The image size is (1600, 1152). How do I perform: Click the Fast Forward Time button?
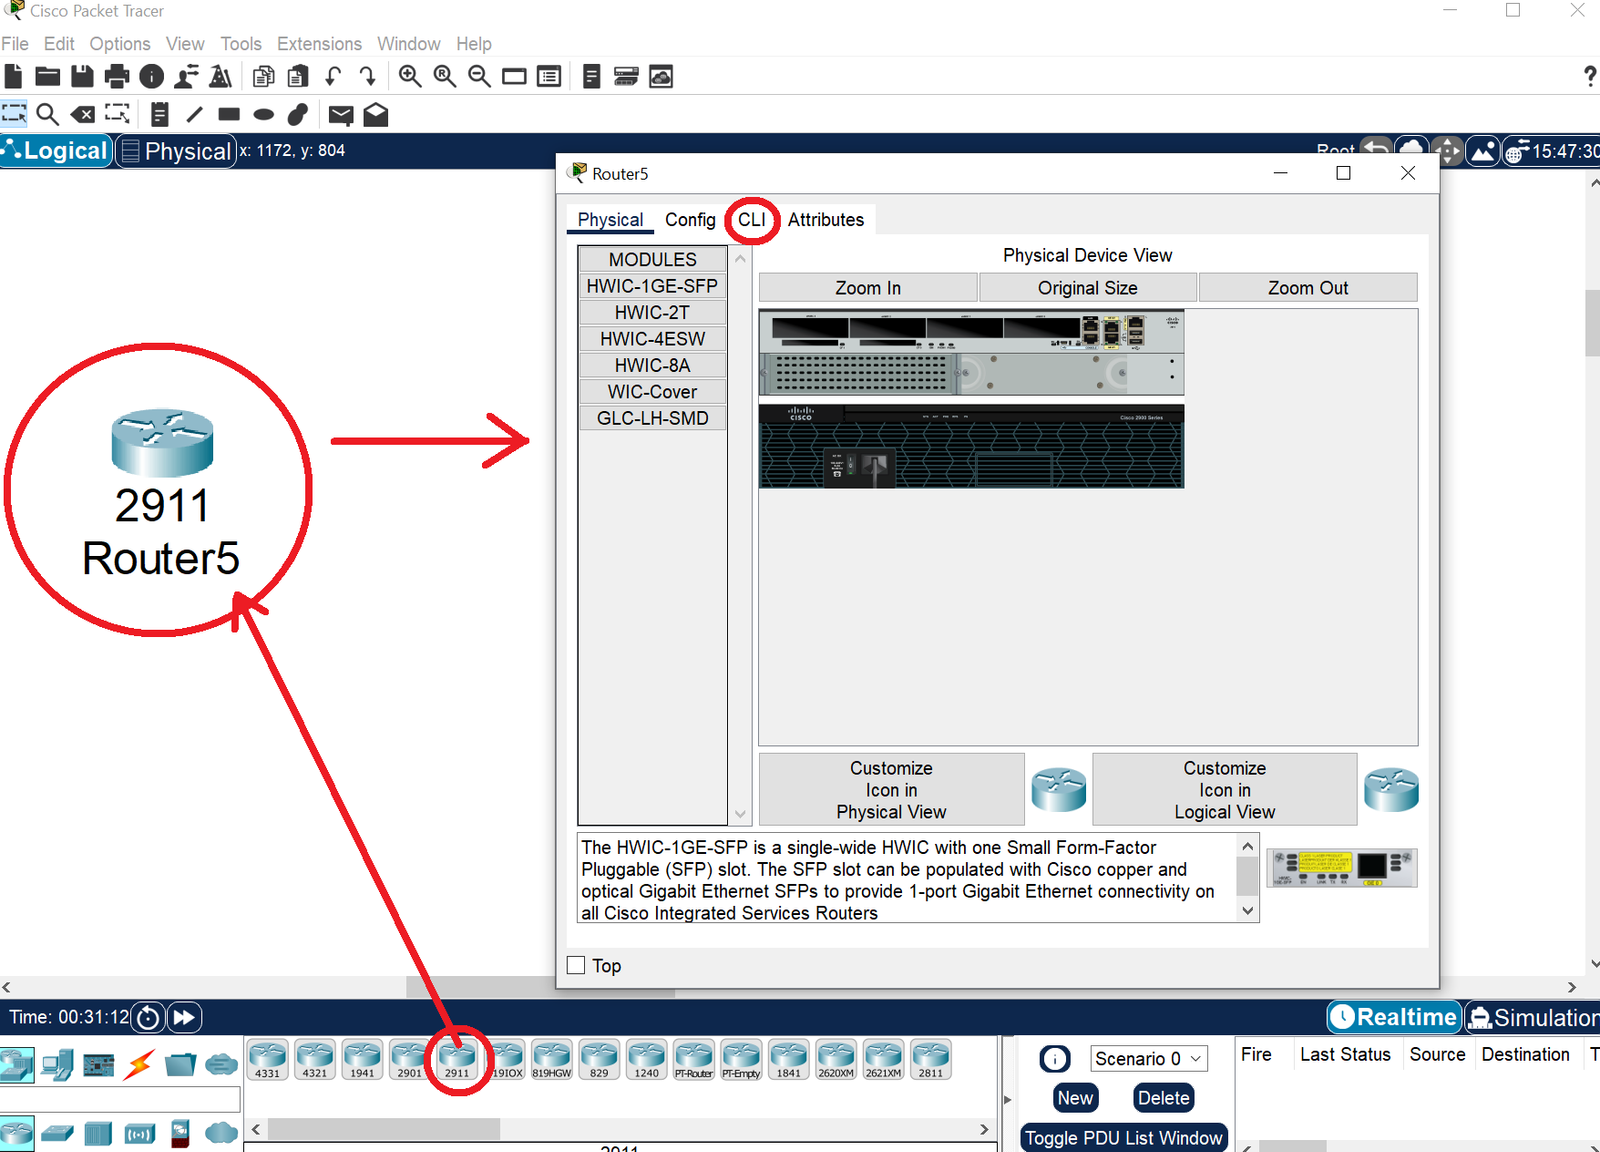click(184, 1018)
